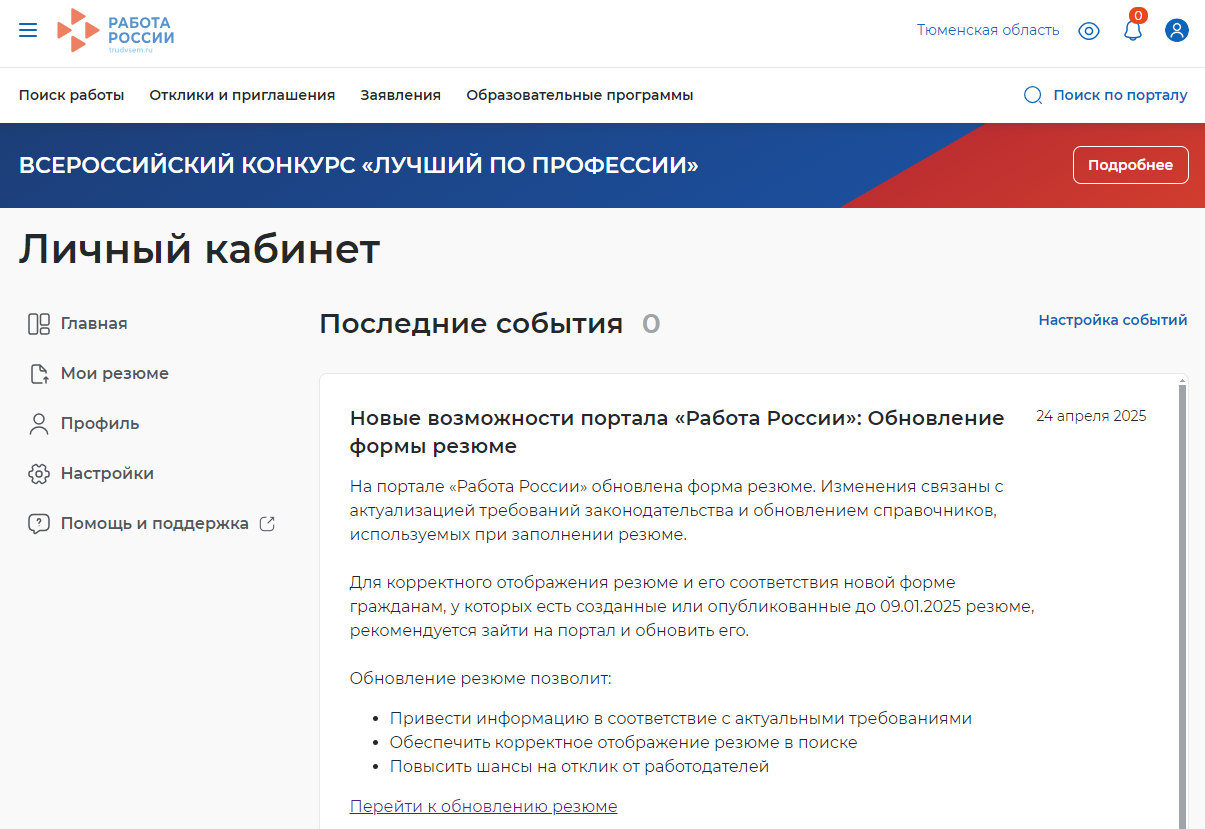Click the portal search magnifier icon

coord(1033,95)
